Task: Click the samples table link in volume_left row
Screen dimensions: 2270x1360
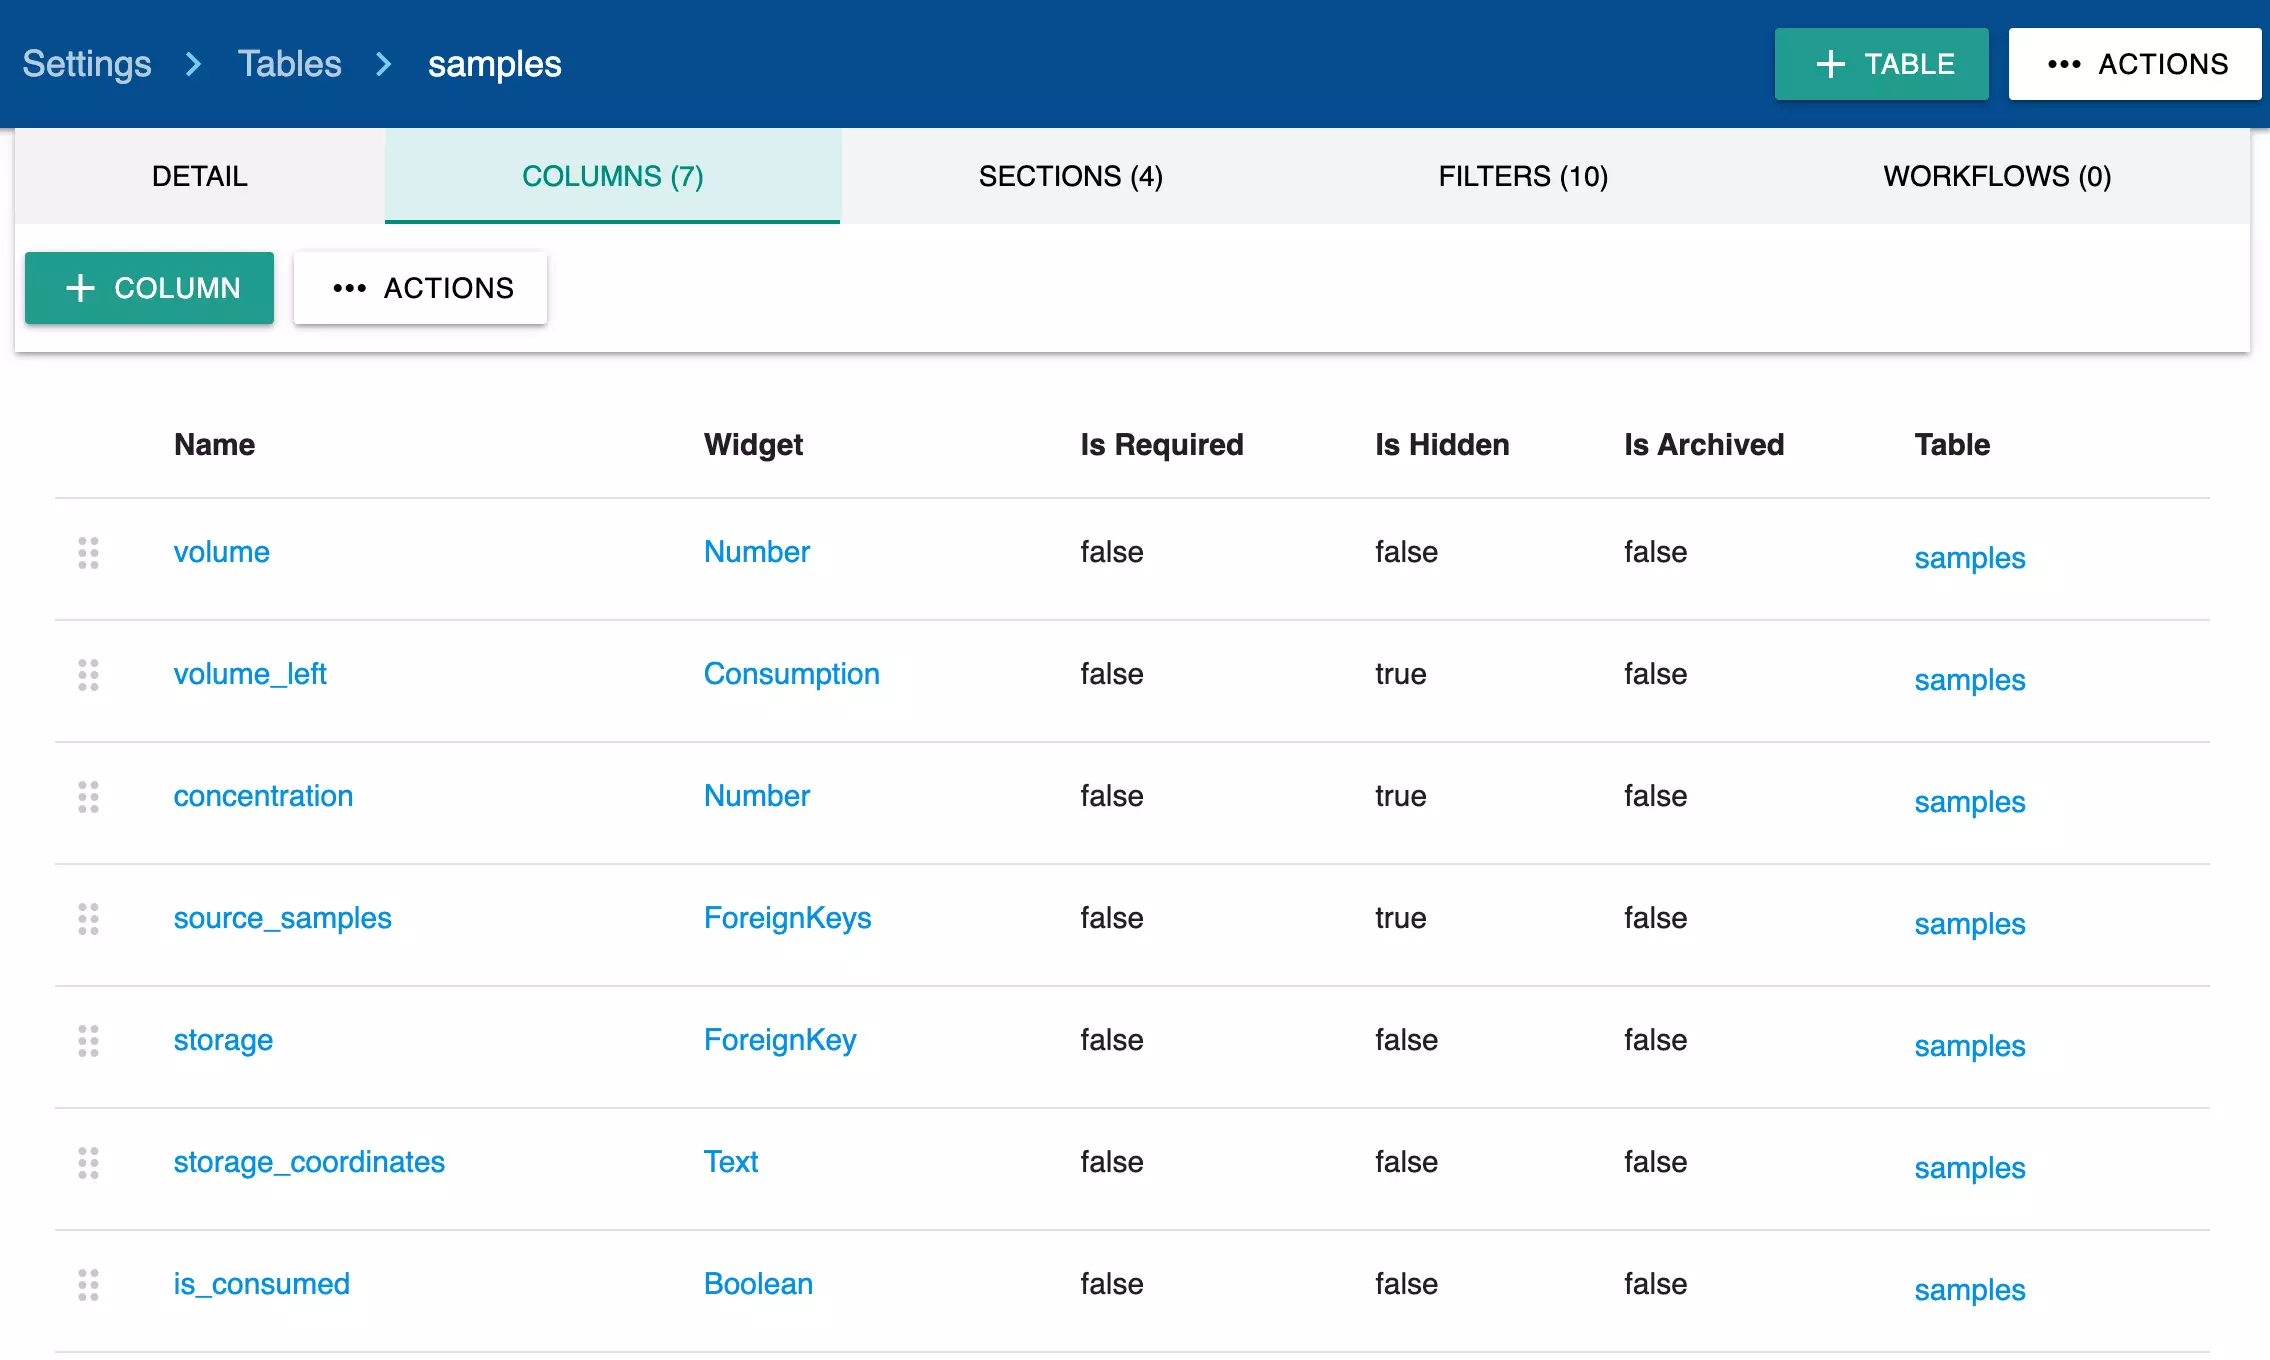Action: tap(1970, 680)
